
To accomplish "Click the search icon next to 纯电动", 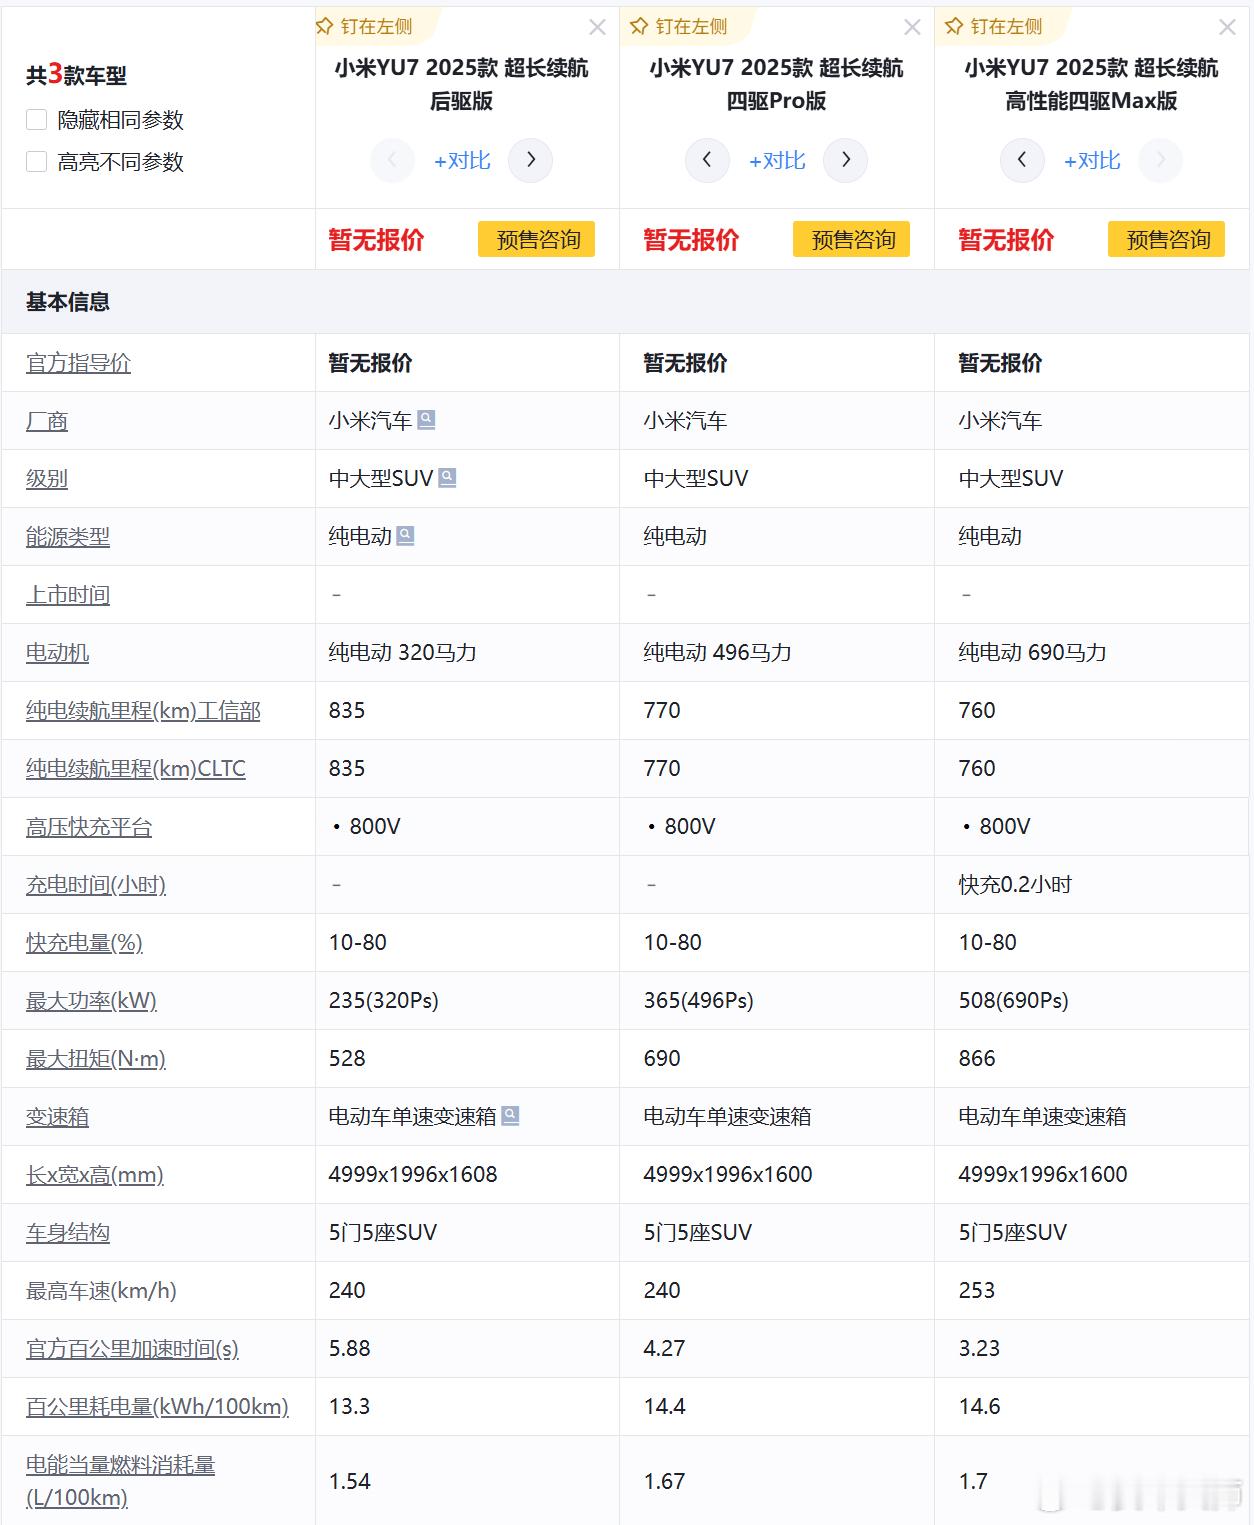I will point(405,536).
